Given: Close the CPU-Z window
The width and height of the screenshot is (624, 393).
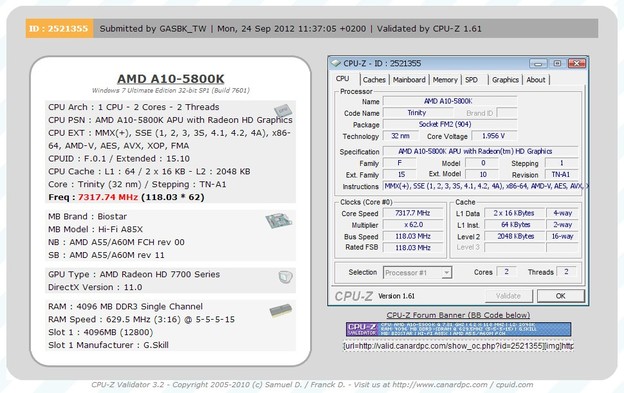Looking at the screenshot, I should pos(577,63).
